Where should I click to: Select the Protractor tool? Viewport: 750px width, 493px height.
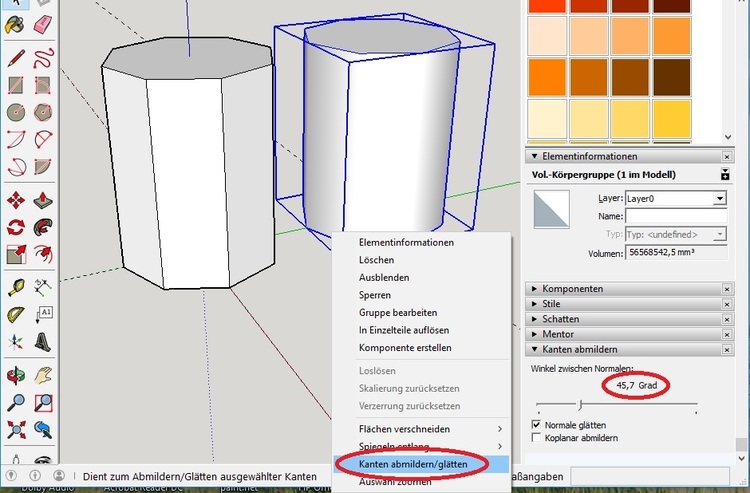click(15, 314)
